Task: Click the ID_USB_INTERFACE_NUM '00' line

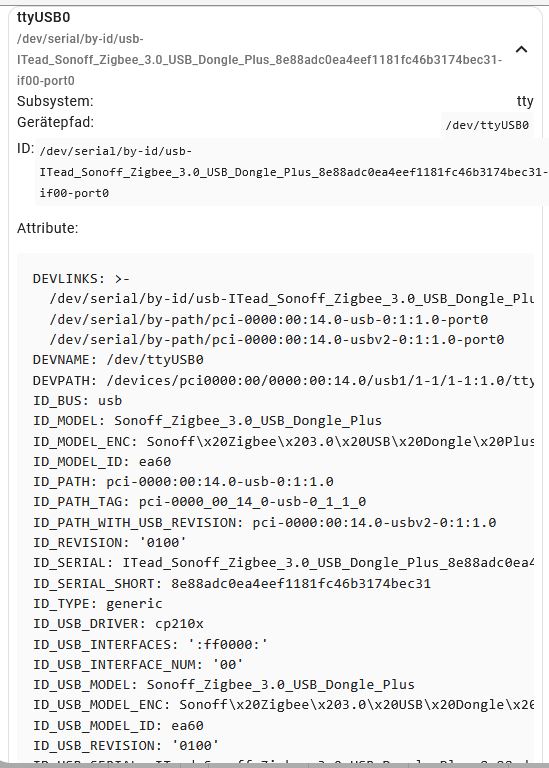Action: (138, 664)
